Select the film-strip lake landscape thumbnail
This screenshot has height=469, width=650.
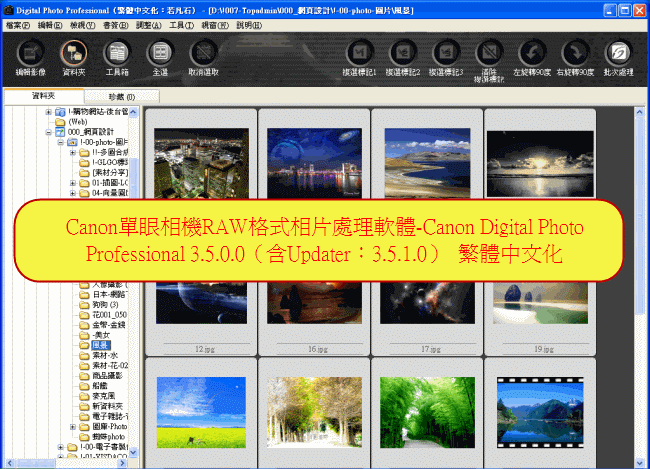point(539,410)
